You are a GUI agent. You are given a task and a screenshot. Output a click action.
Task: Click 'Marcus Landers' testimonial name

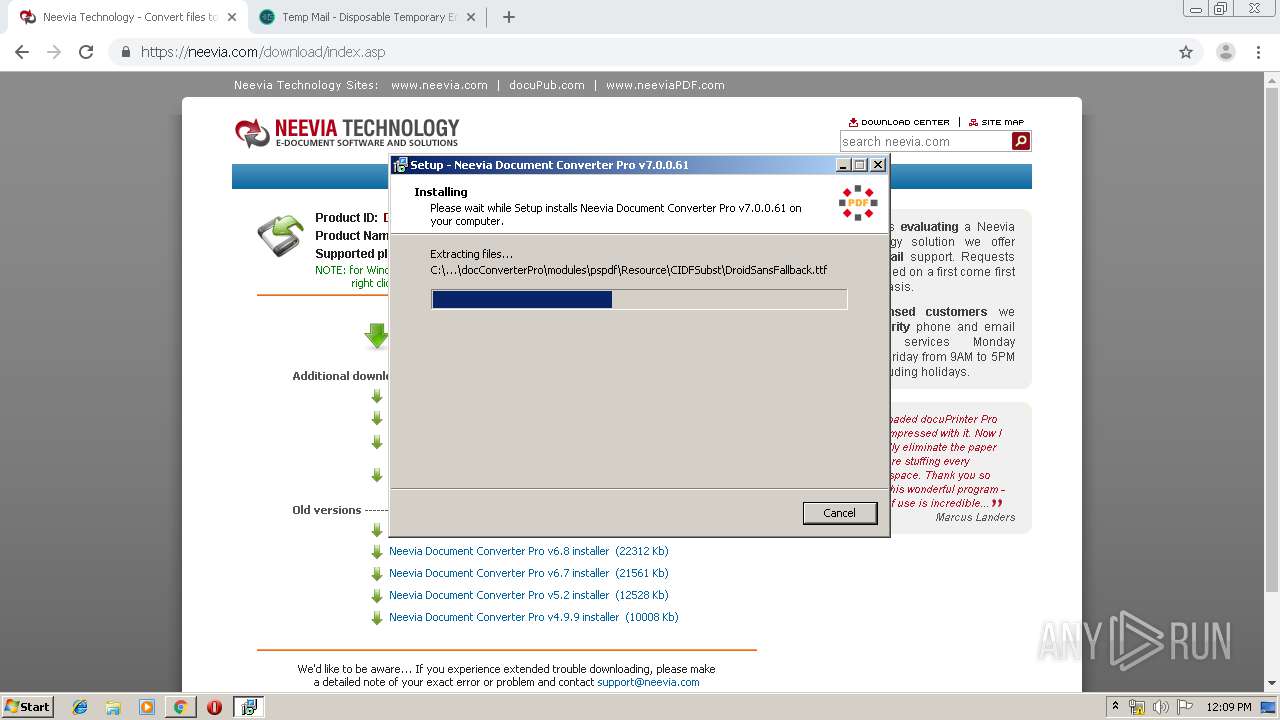(x=975, y=517)
